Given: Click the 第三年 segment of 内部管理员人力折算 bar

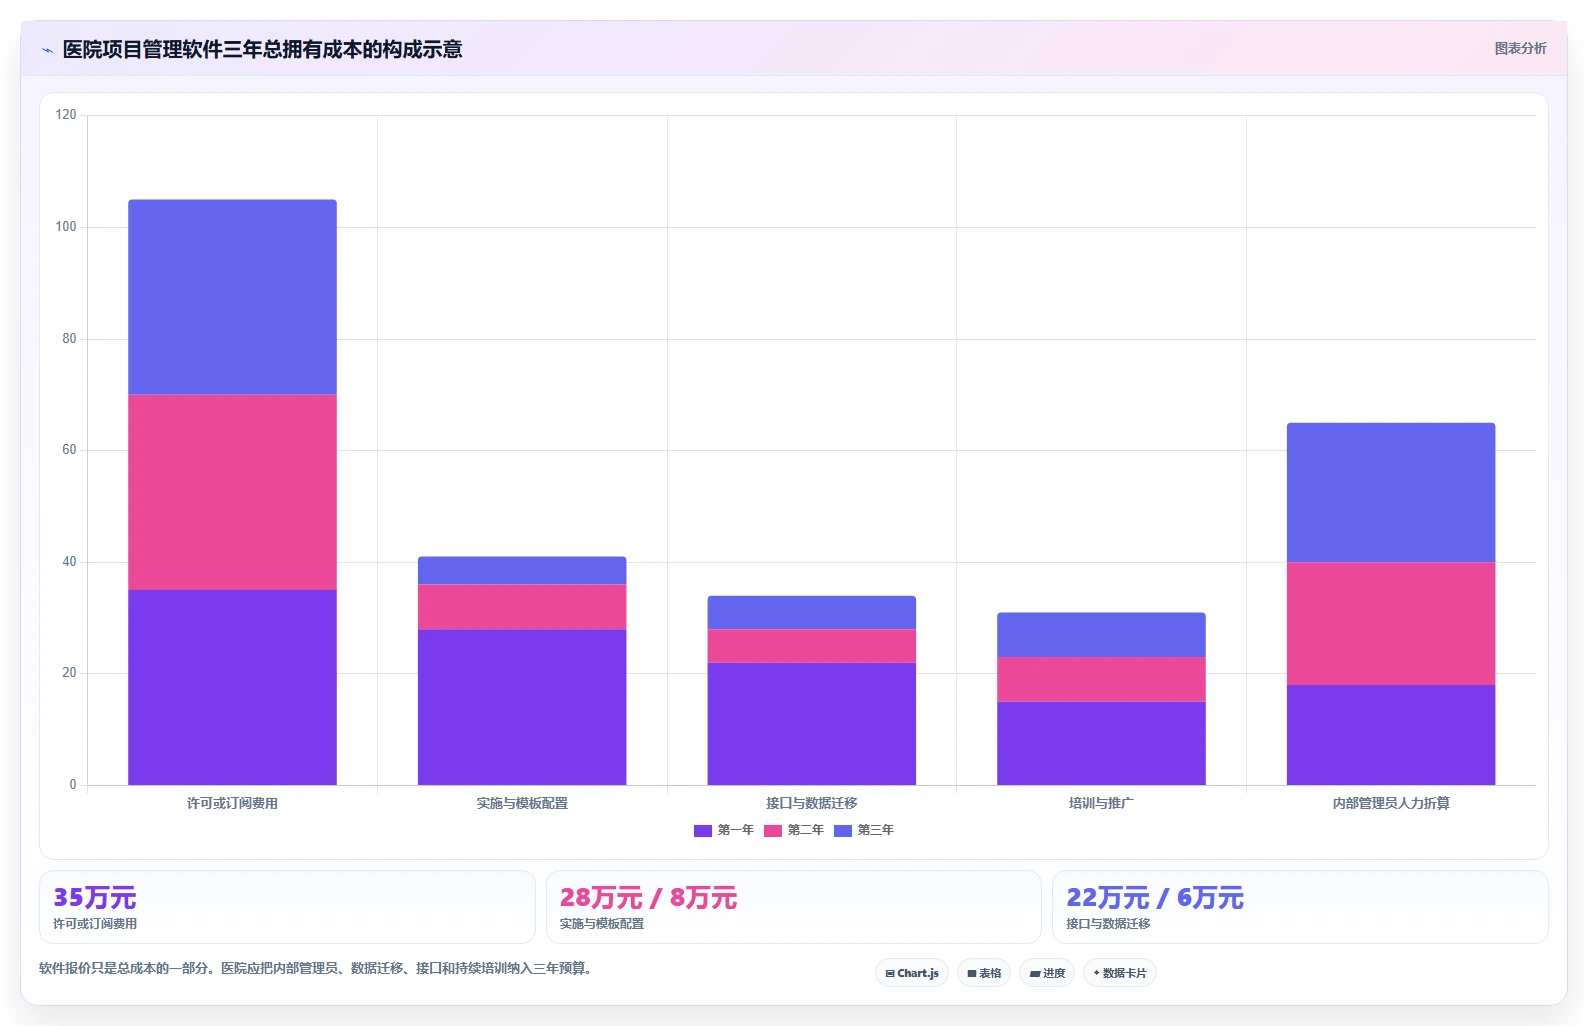Looking at the screenshot, I should [x=1391, y=493].
